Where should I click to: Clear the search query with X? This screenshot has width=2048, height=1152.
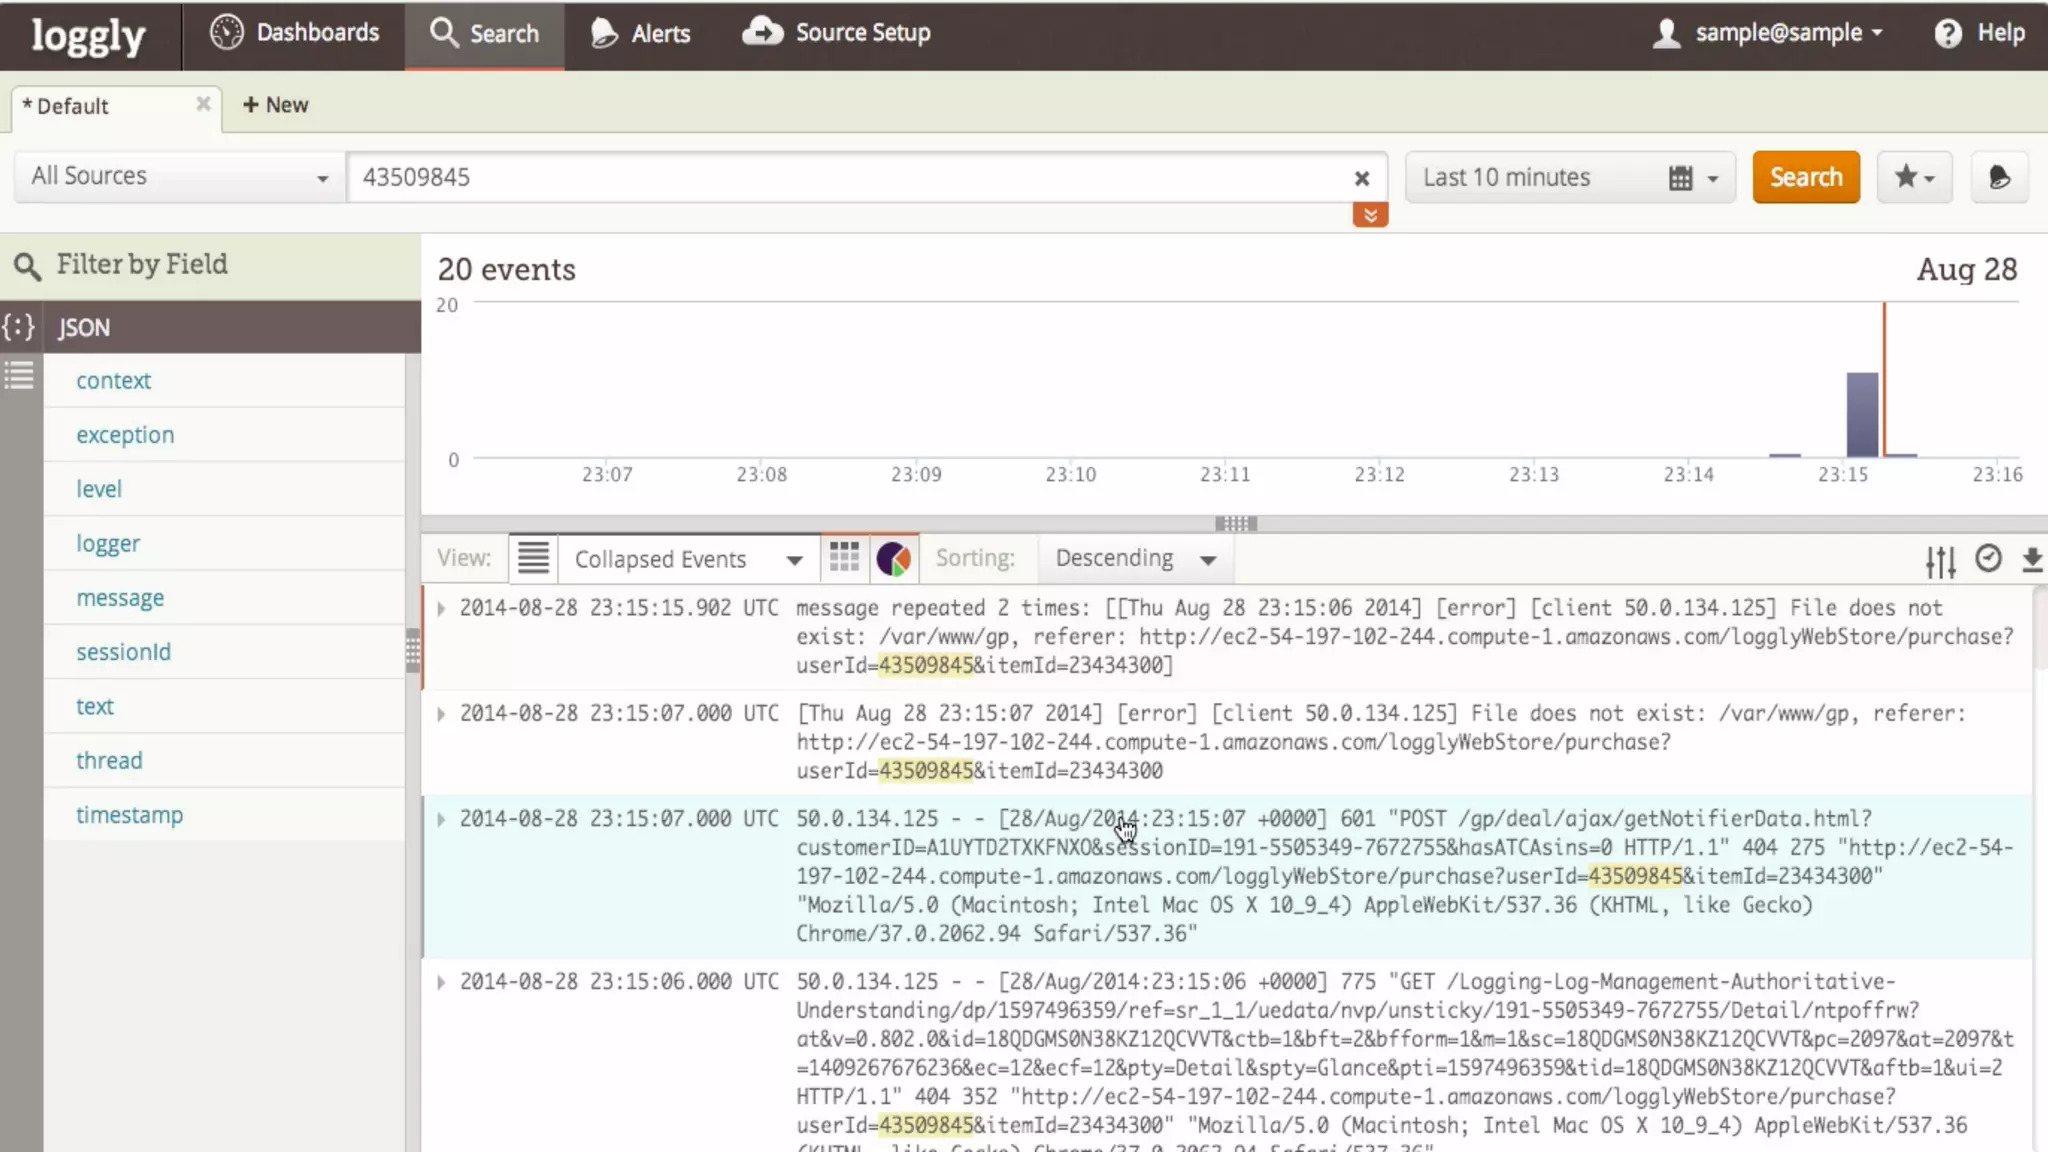[x=1361, y=178]
